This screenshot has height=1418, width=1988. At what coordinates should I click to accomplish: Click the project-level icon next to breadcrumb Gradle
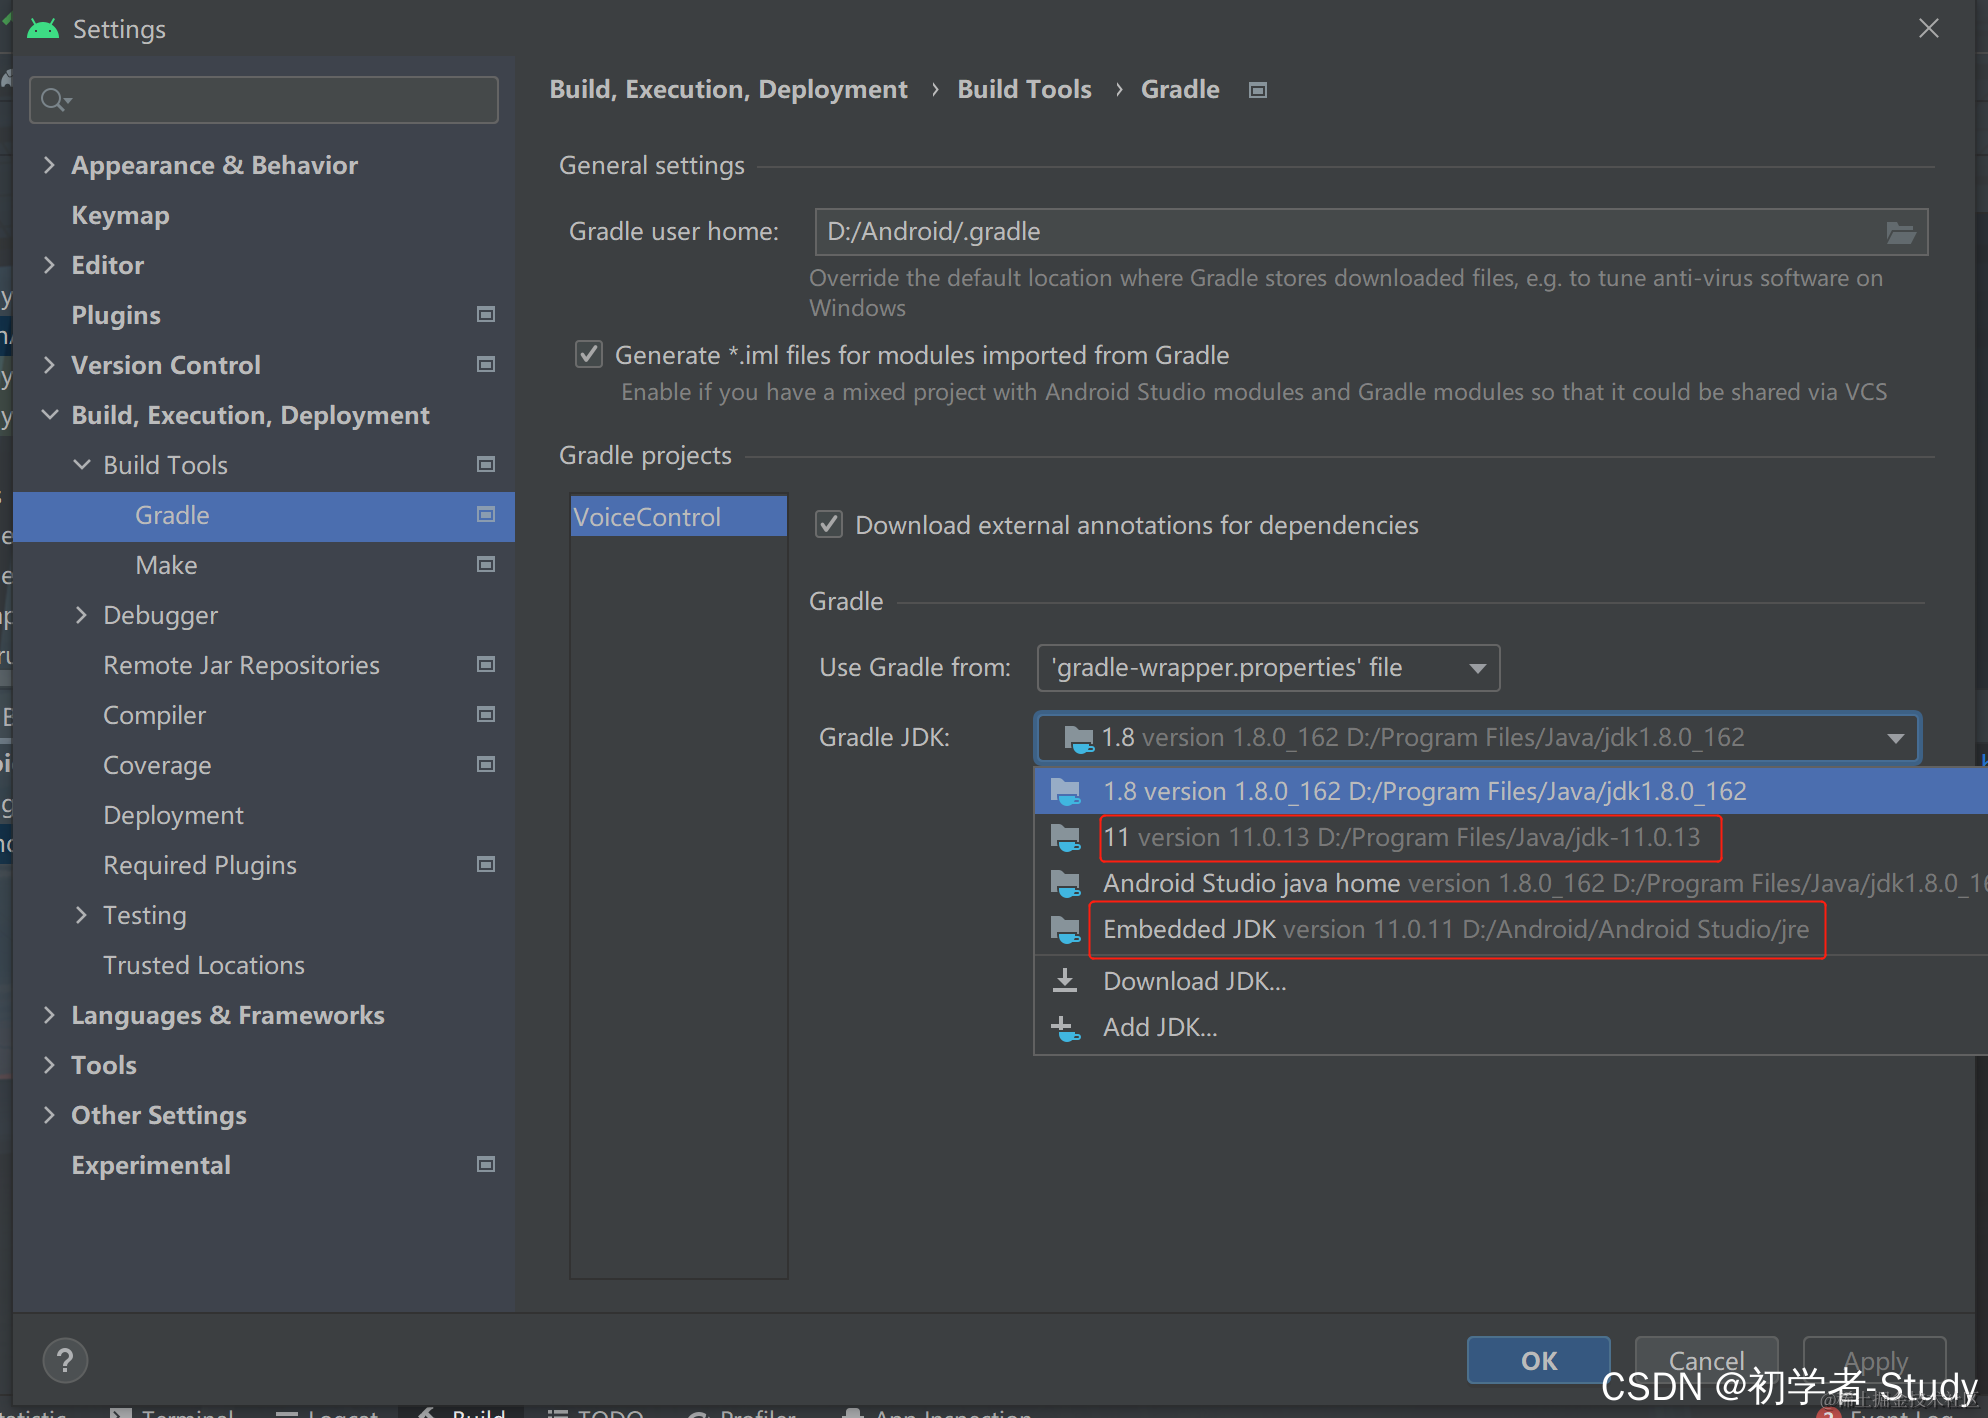point(1258,91)
